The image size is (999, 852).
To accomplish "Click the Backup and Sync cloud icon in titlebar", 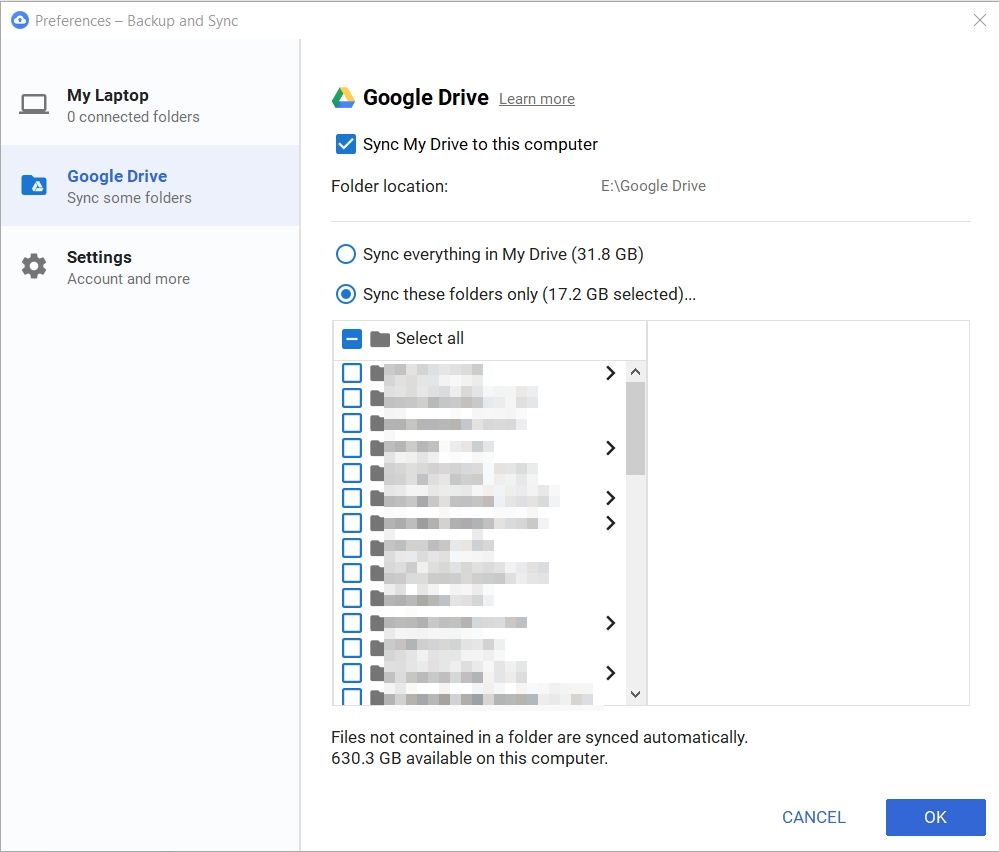I will click(20, 20).
